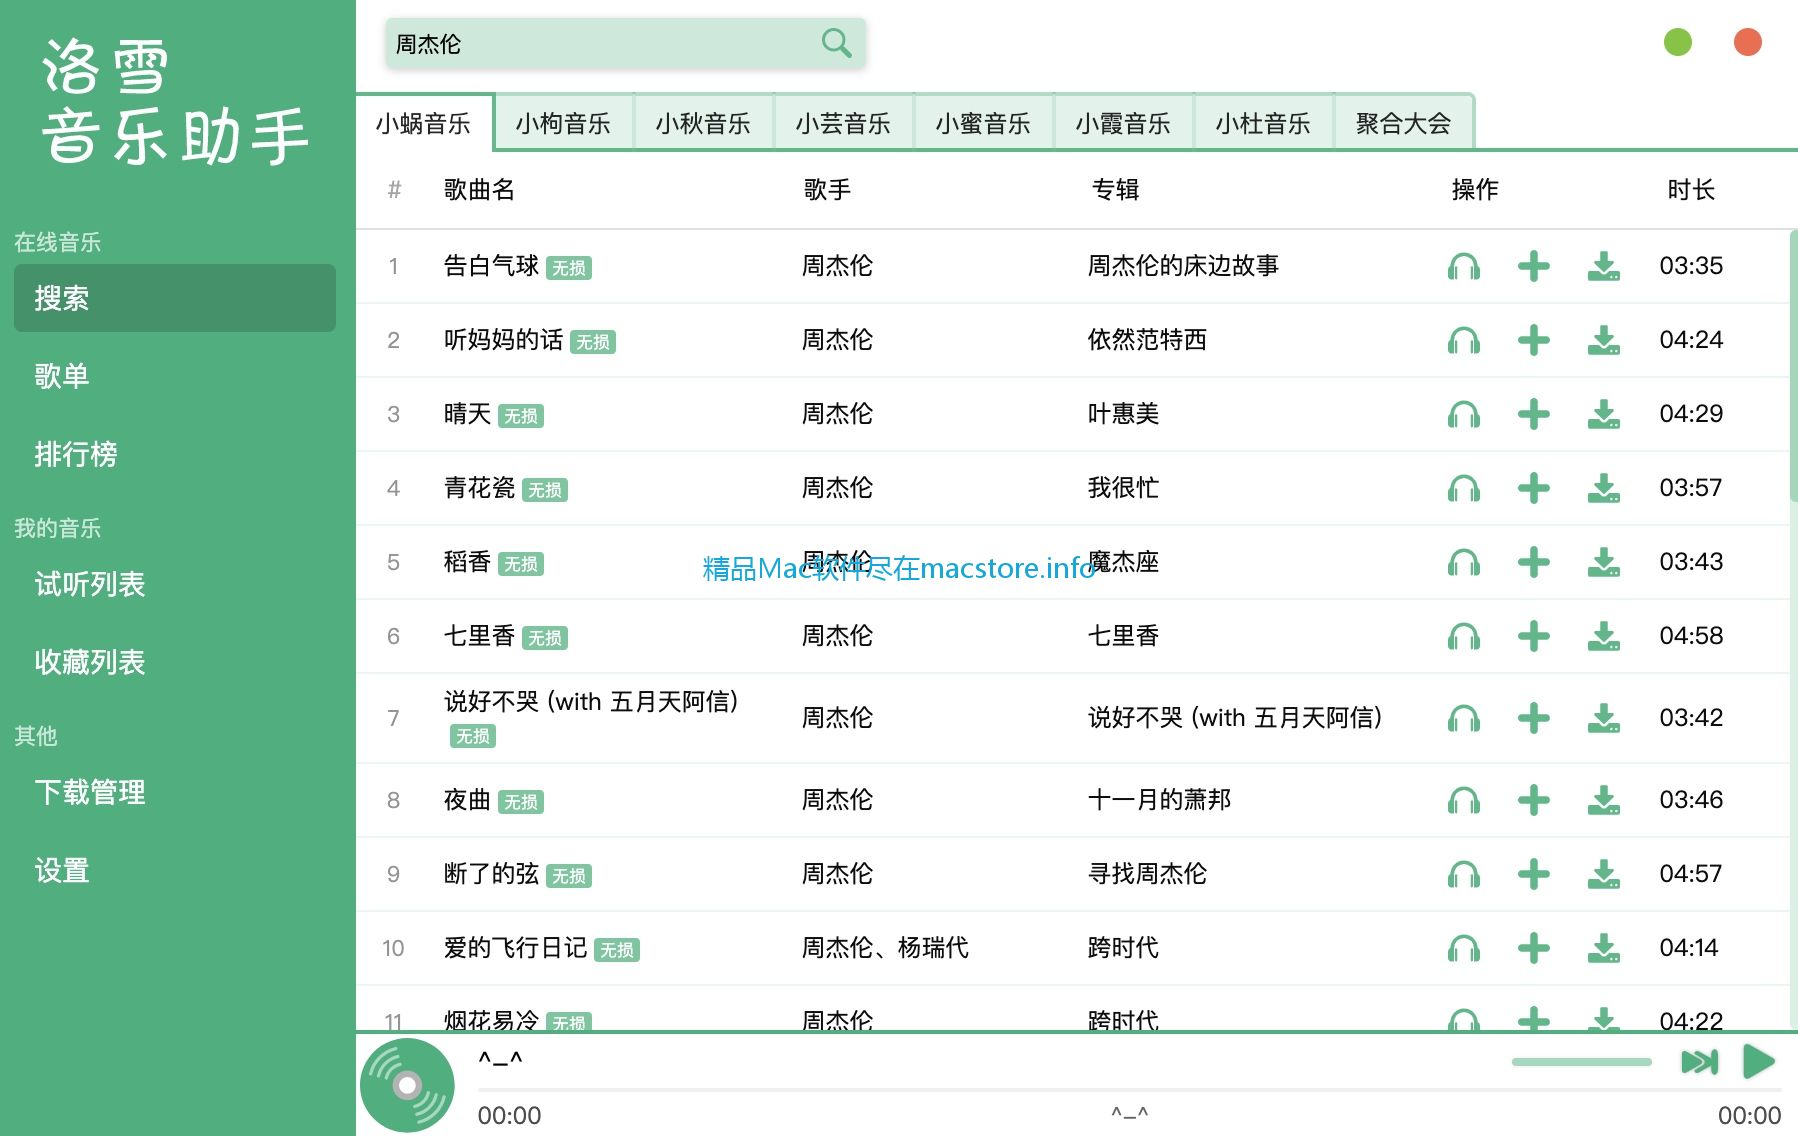
Task: Click the search magnifier icon
Action: (x=836, y=43)
